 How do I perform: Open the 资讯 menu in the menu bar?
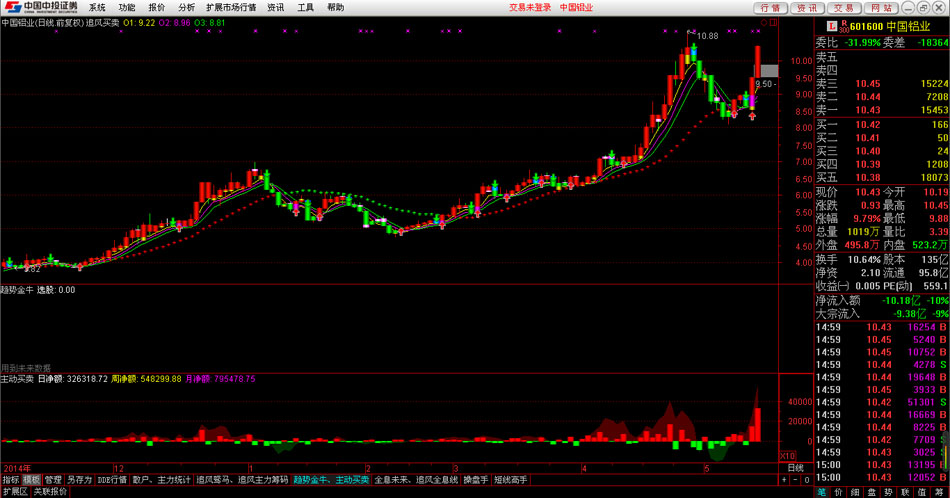pos(275,7)
